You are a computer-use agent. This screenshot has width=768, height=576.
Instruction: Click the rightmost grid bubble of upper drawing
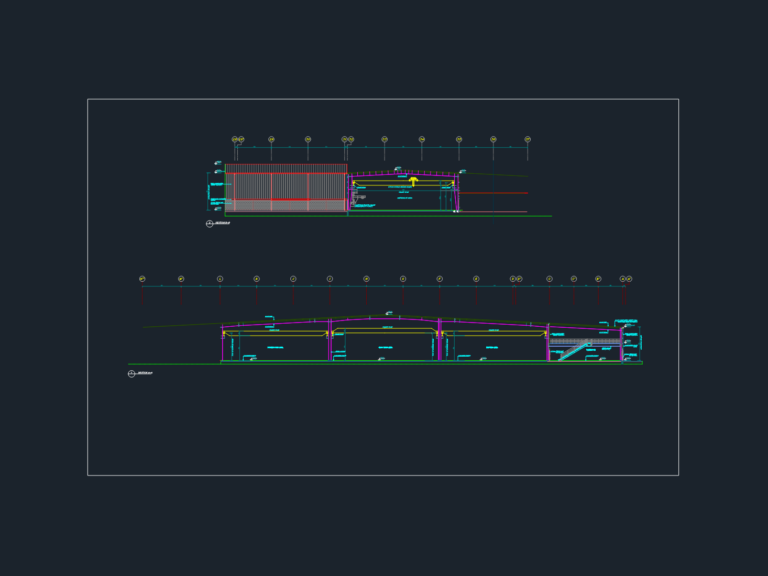click(528, 140)
